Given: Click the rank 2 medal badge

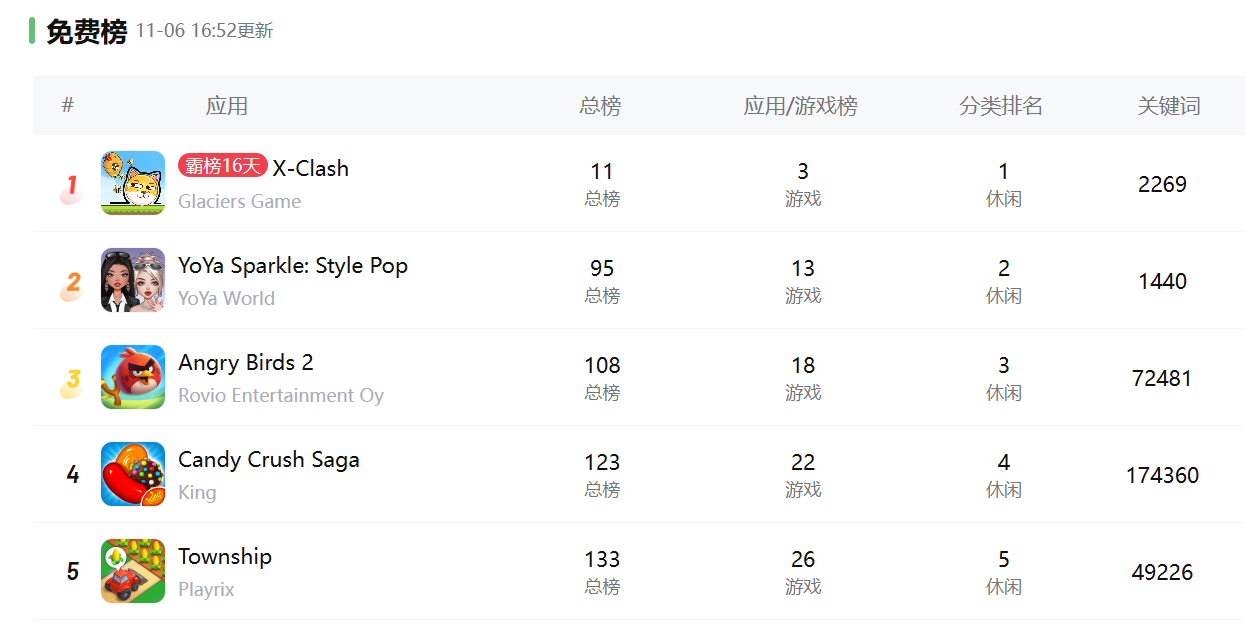Looking at the screenshot, I should click(72, 284).
